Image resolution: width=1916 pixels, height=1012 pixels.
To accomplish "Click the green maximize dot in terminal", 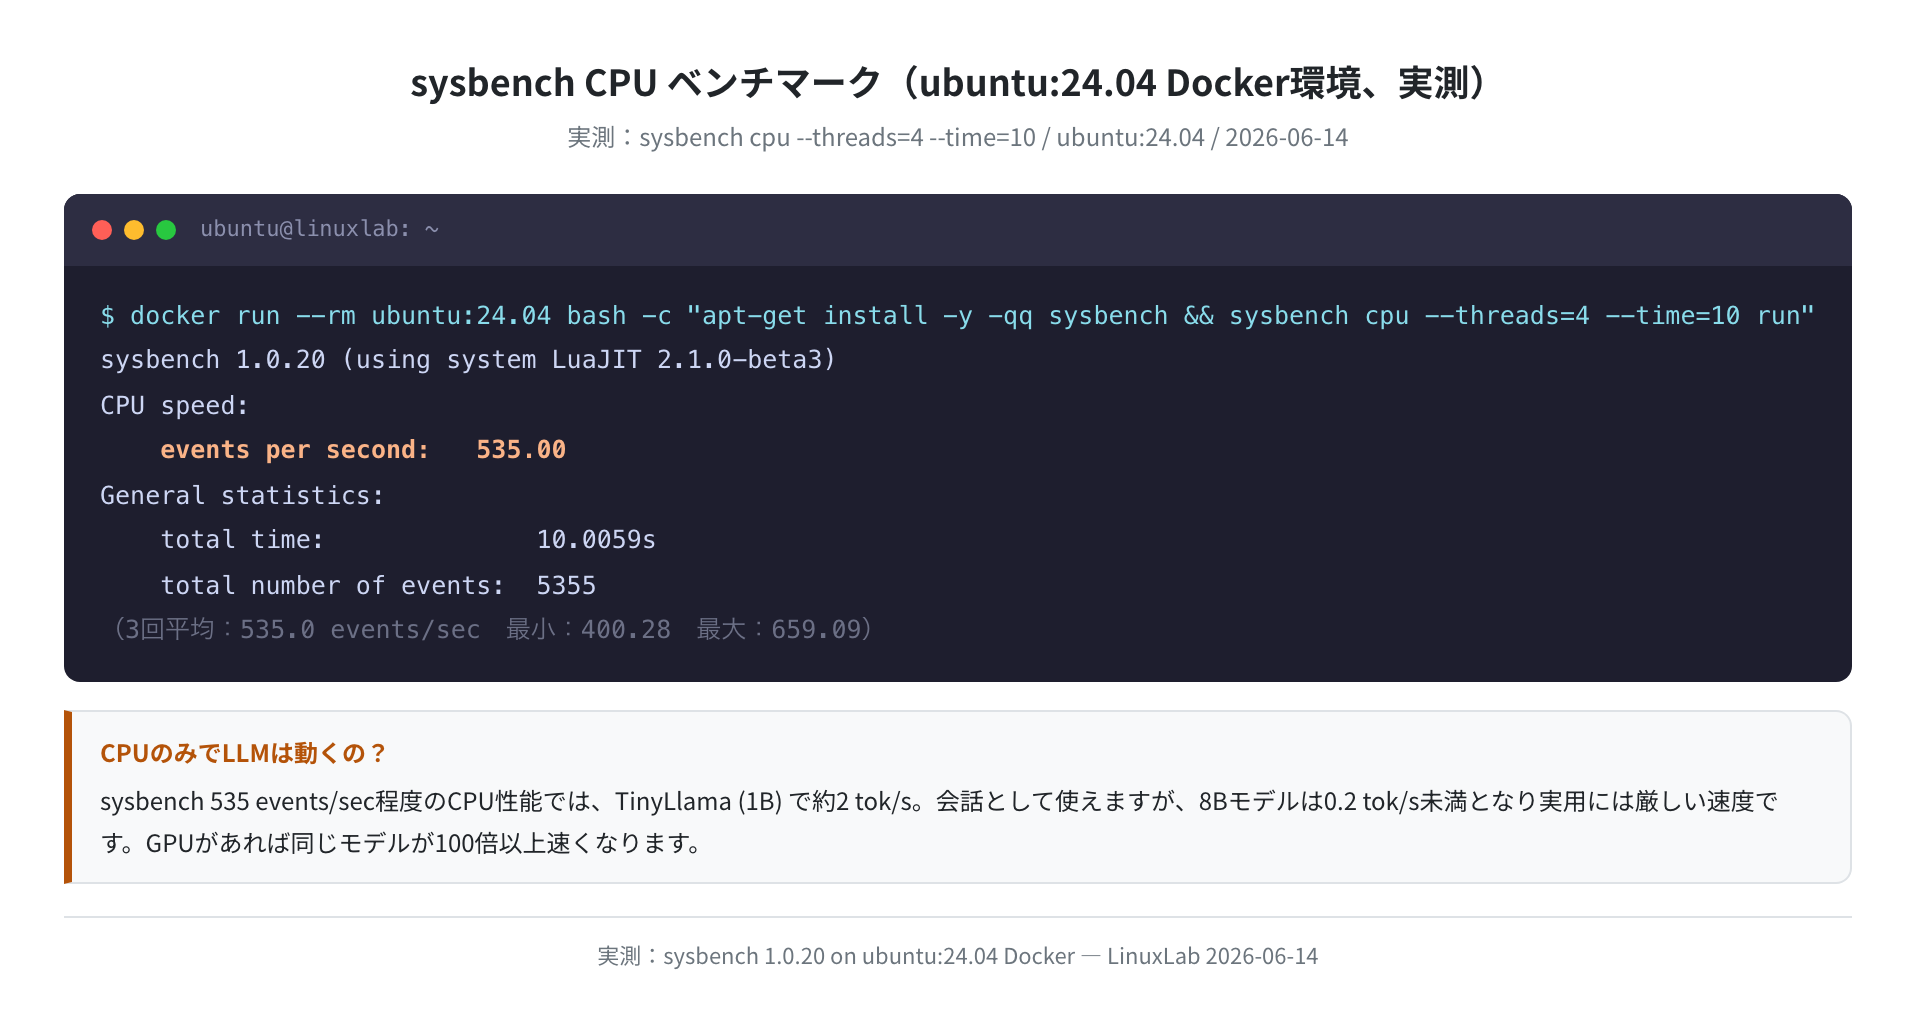I will tap(166, 230).
